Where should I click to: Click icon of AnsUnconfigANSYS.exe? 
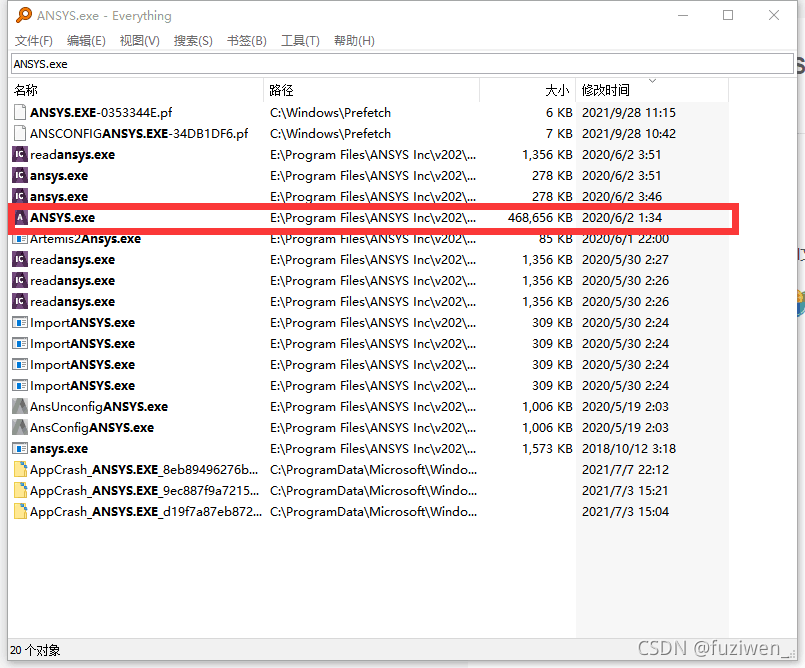coord(20,406)
